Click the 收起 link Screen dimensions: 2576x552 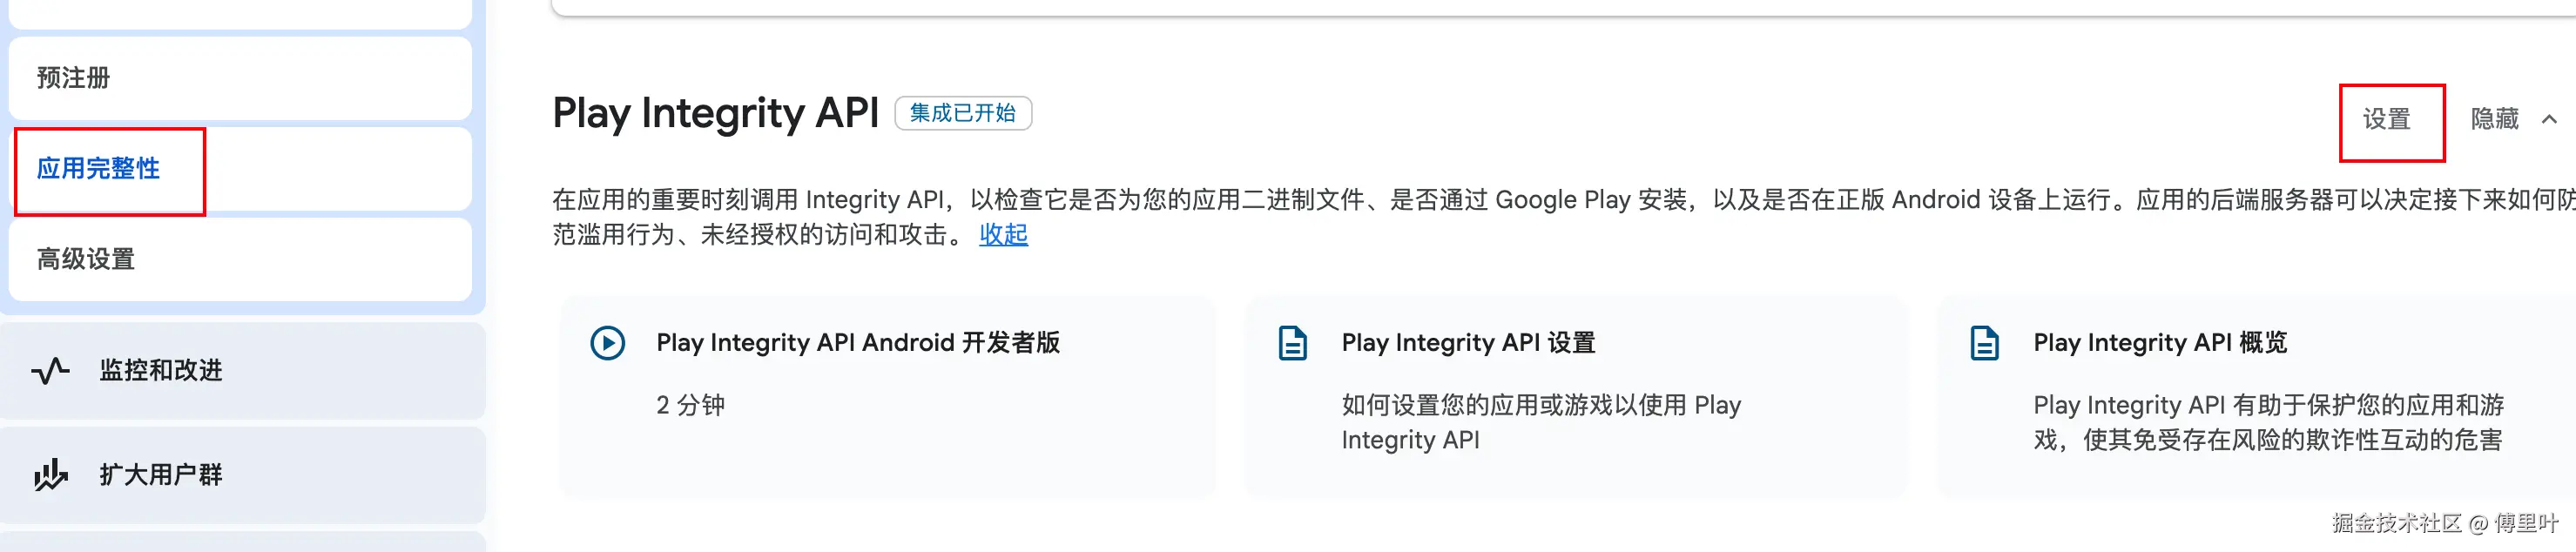pos(1003,234)
